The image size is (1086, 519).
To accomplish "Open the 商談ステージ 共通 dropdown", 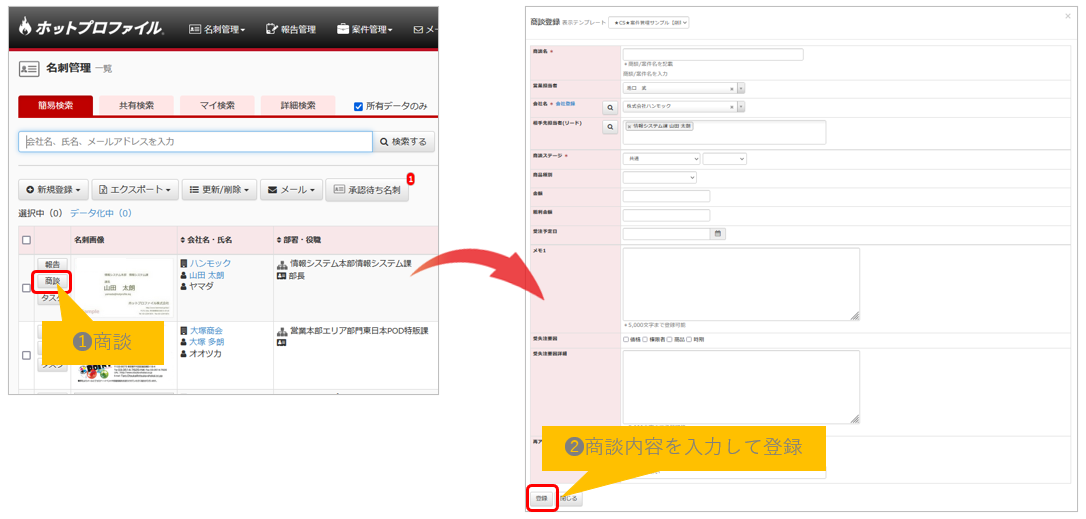I will (661, 158).
